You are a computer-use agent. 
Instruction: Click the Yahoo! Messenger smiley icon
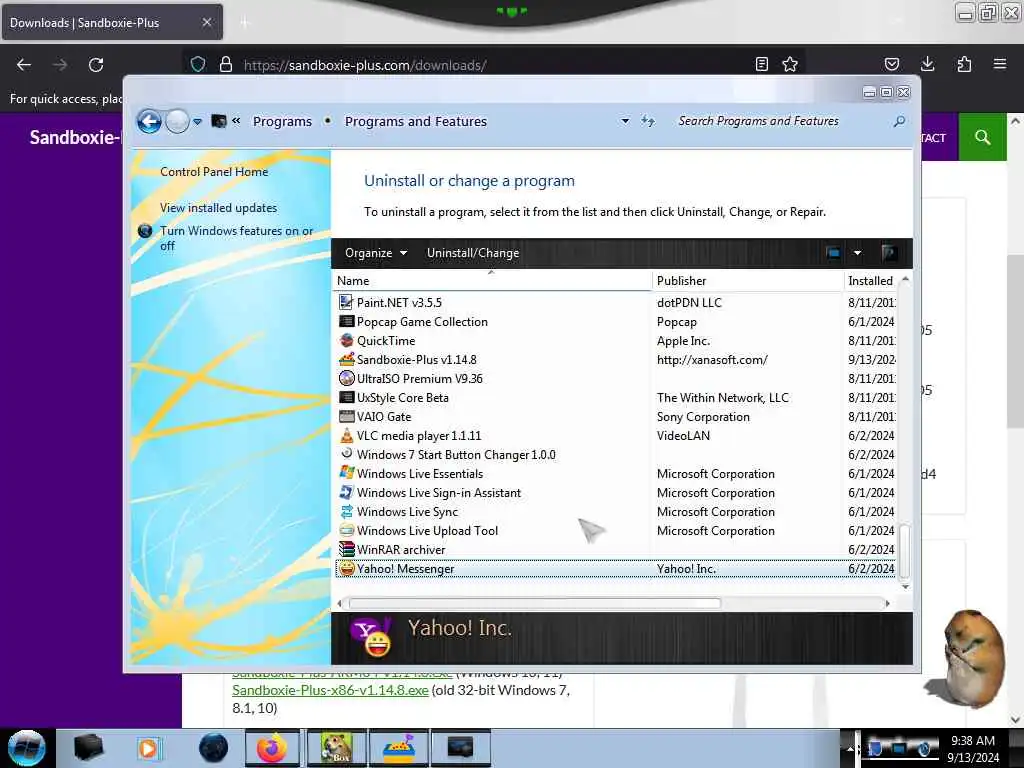tap(346, 568)
